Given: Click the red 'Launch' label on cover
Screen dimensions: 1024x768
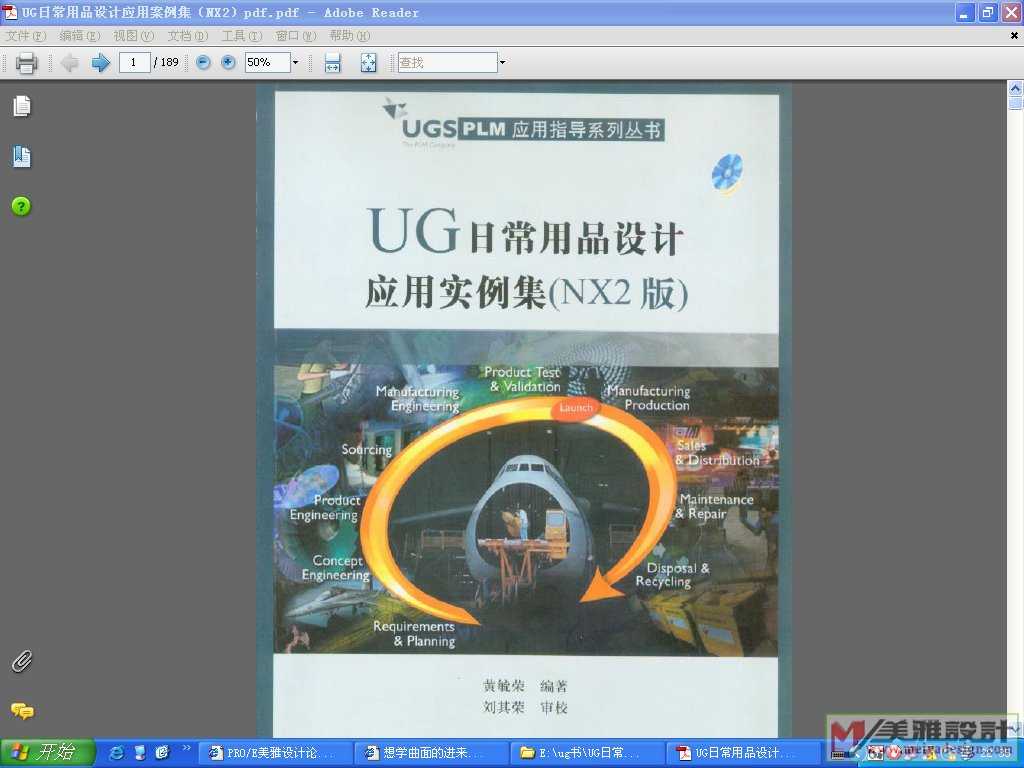Looking at the screenshot, I should (575, 408).
